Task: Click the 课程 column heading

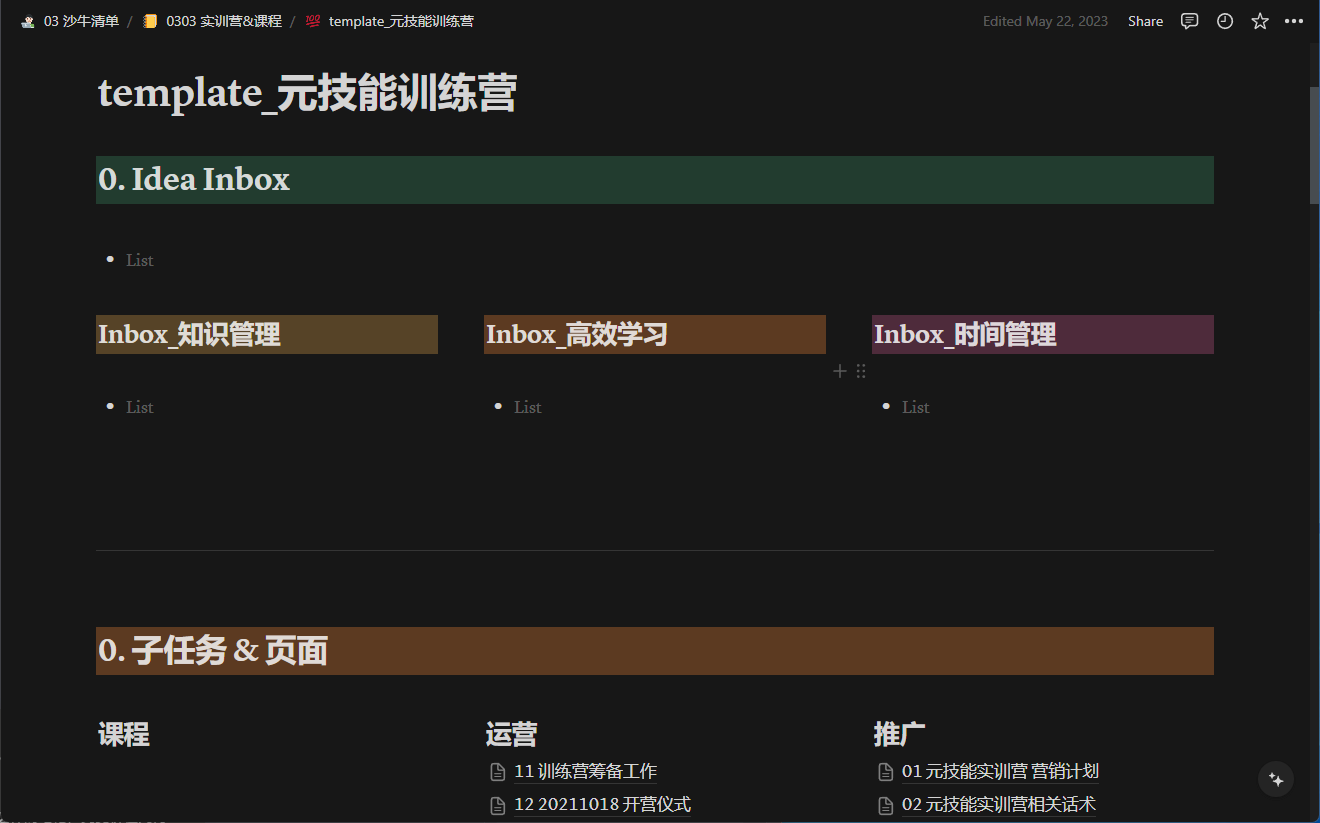Action: [x=124, y=735]
